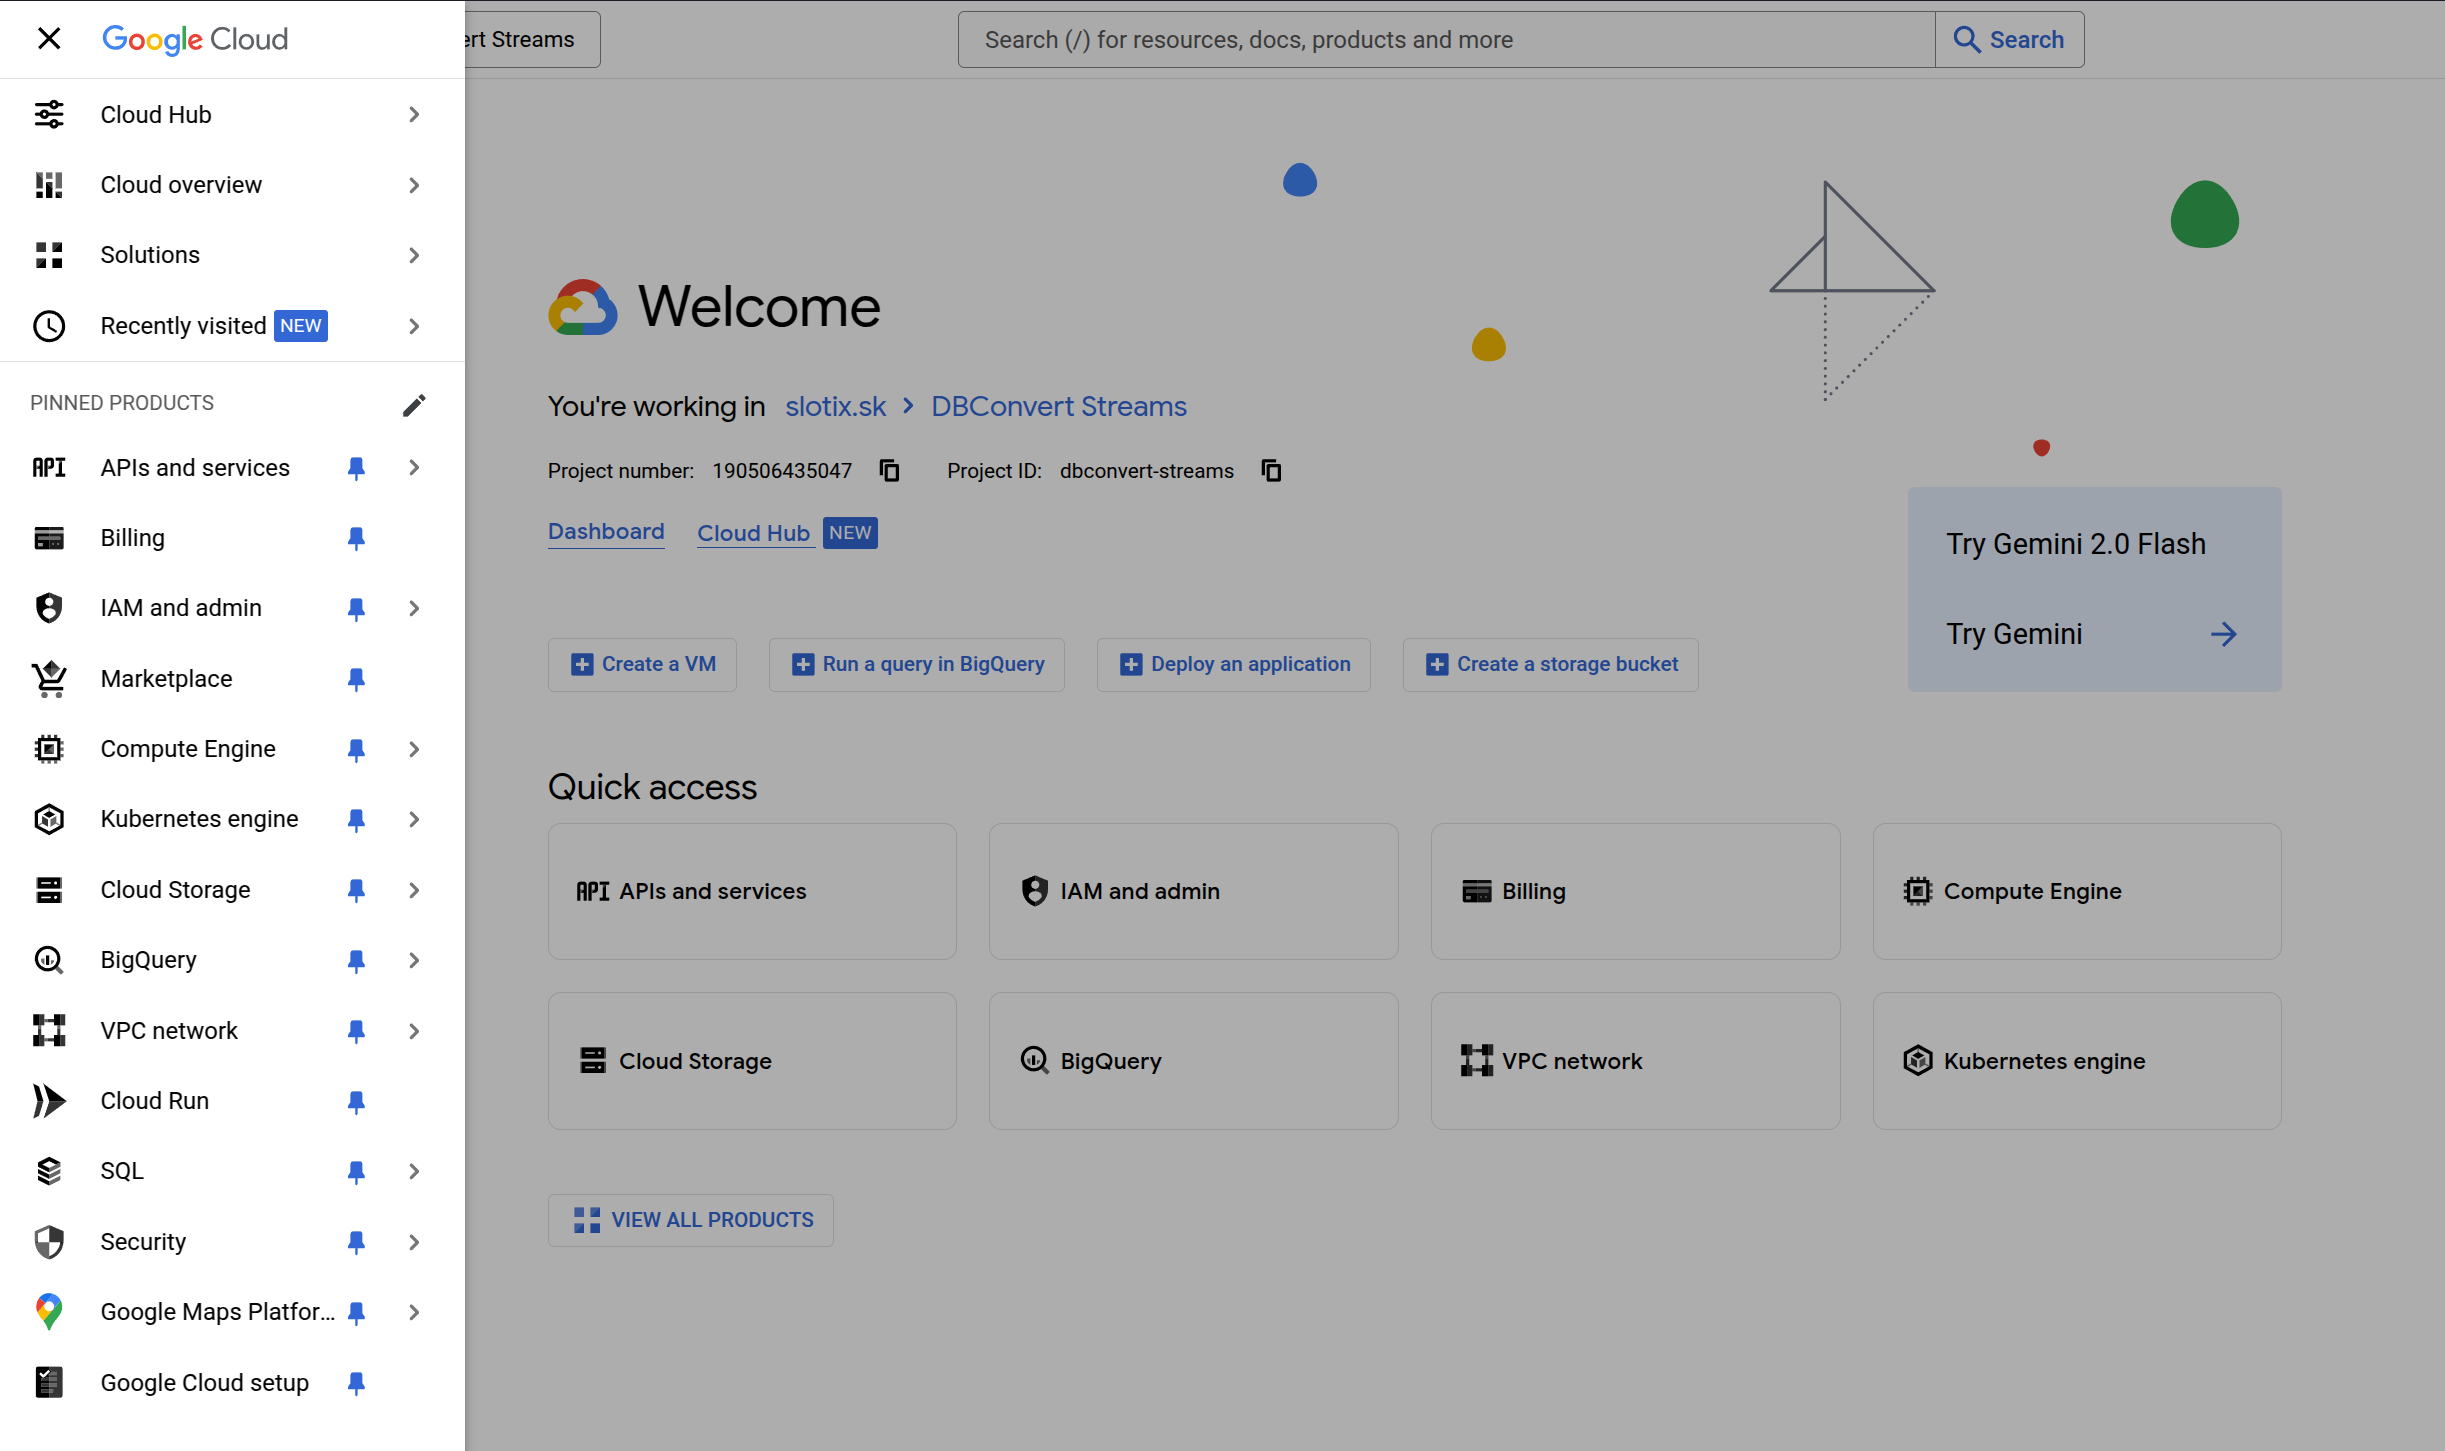
Task: Unpin Billing from pinned products
Action: (x=356, y=537)
